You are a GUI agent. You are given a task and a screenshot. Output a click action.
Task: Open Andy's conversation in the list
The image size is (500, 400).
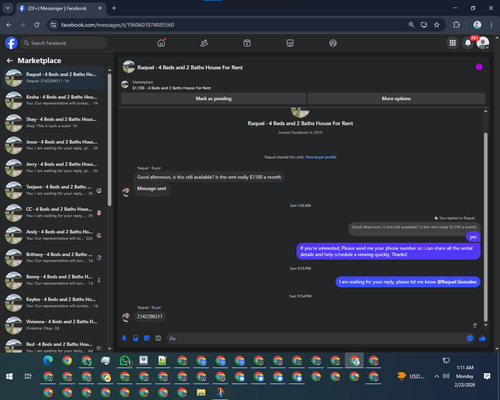pyautogui.click(x=54, y=235)
